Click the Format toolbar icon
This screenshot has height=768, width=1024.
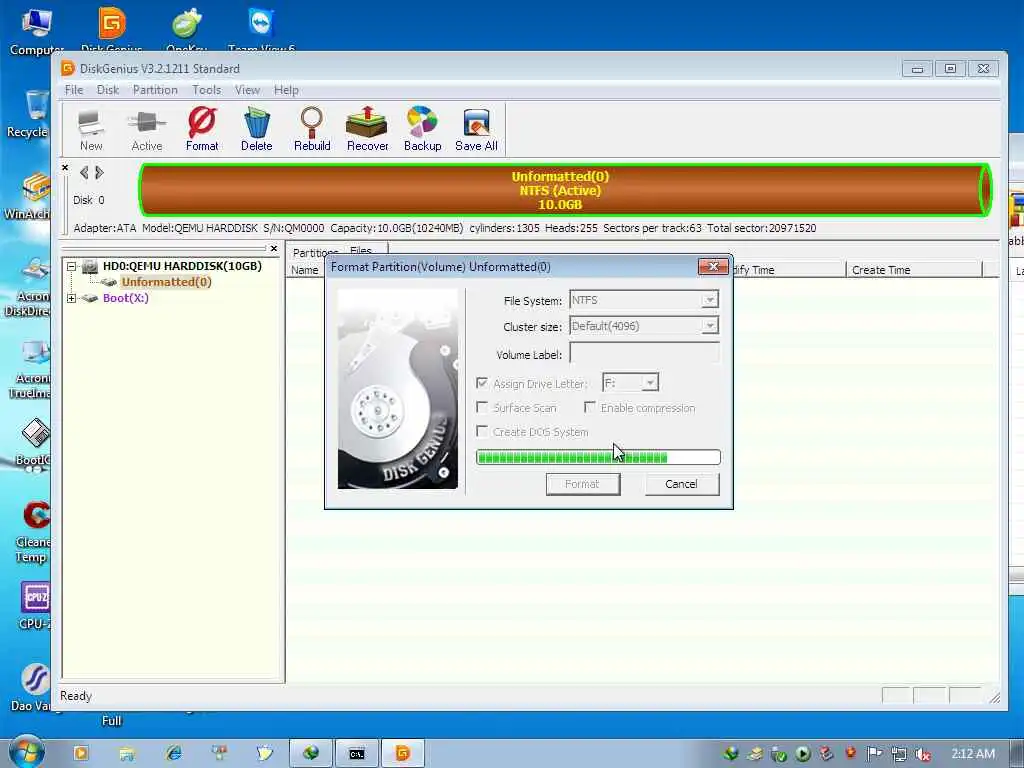(x=202, y=130)
